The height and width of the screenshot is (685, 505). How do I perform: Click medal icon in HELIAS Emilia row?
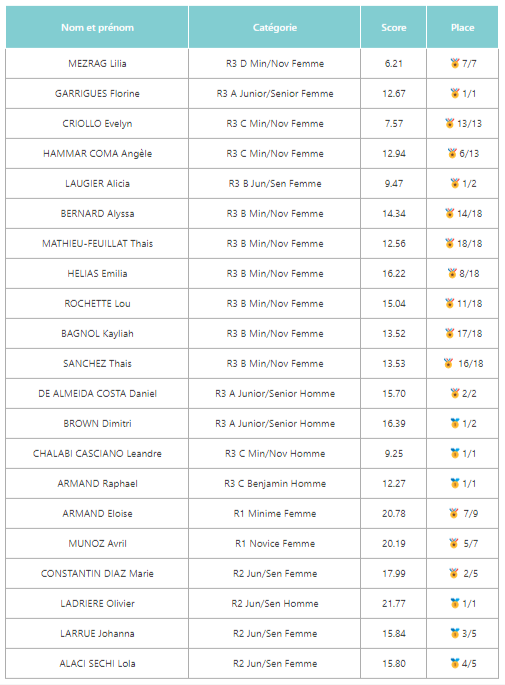(x=452, y=273)
